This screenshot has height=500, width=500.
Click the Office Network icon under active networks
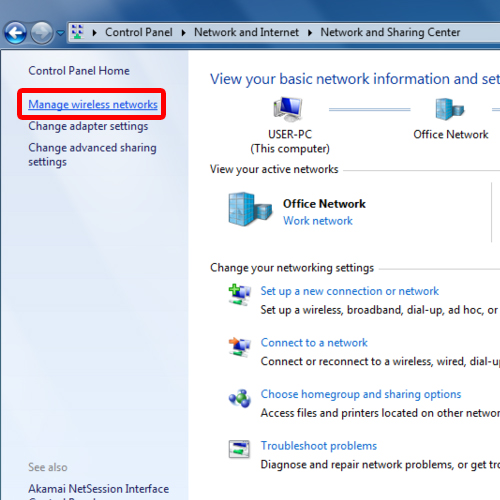250,209
